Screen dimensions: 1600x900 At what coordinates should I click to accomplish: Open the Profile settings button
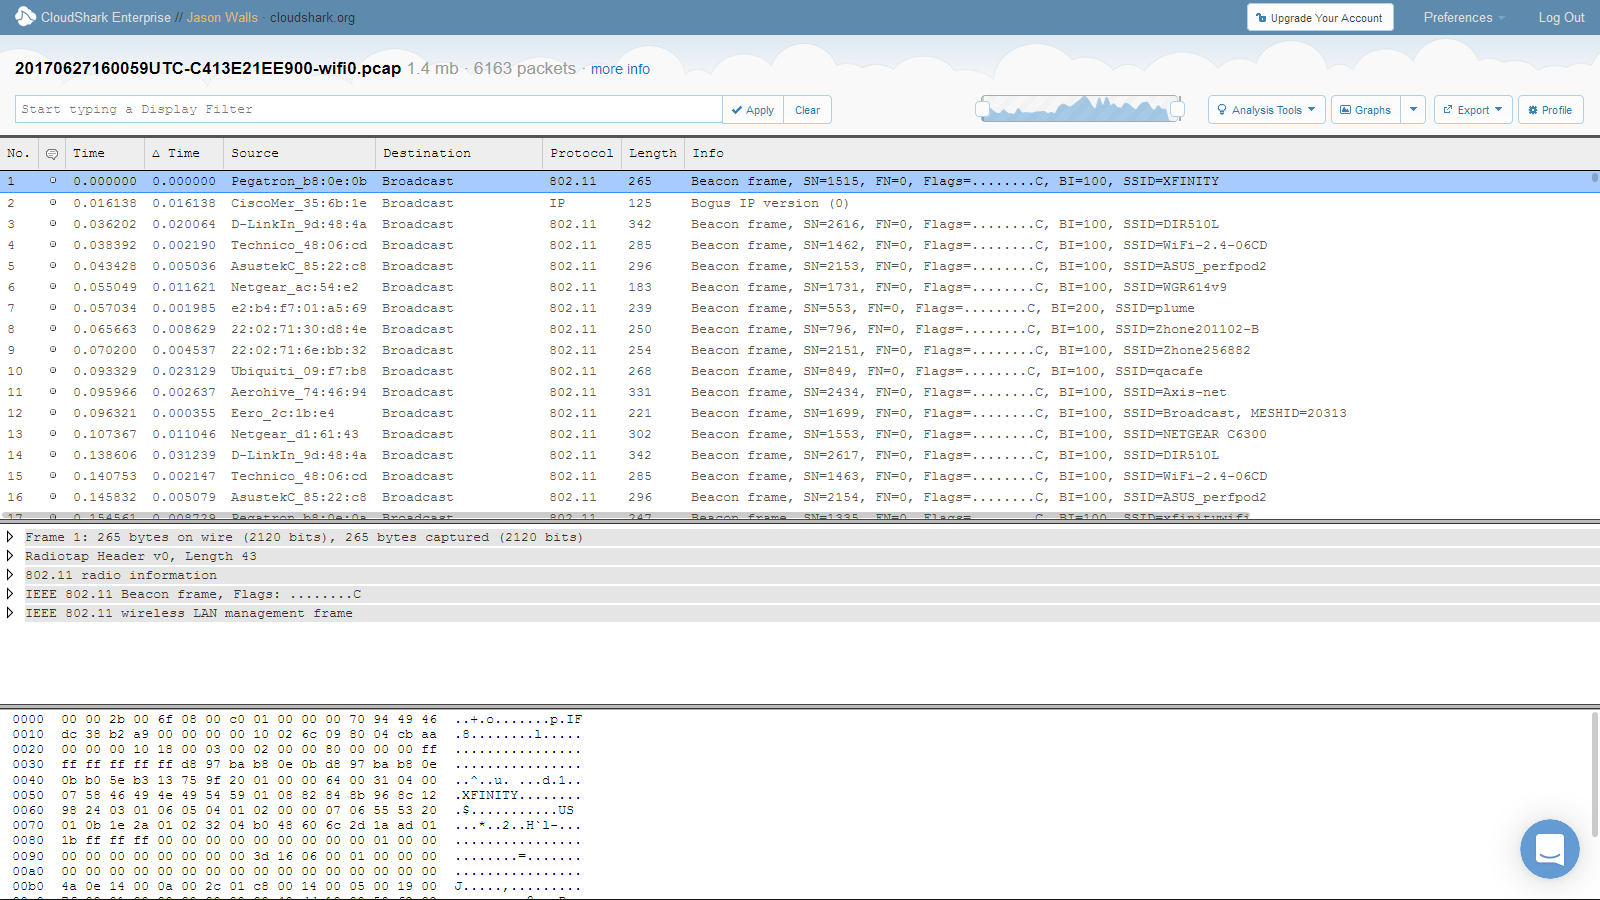click(1550, 110)
